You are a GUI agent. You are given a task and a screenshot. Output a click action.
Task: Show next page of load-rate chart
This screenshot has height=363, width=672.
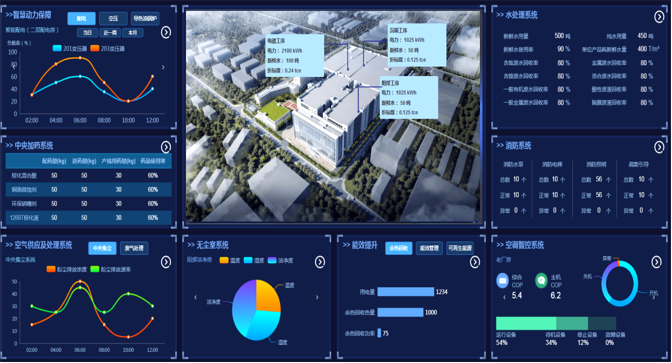coord(163,67)
